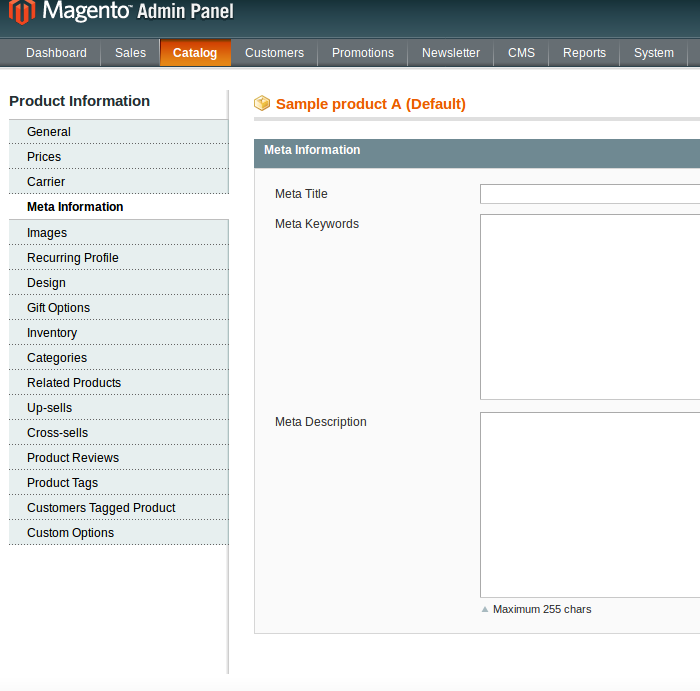Open the Reports menu
Image resolution: width=700 pixels, height=691 pixels.
[584, 53]
